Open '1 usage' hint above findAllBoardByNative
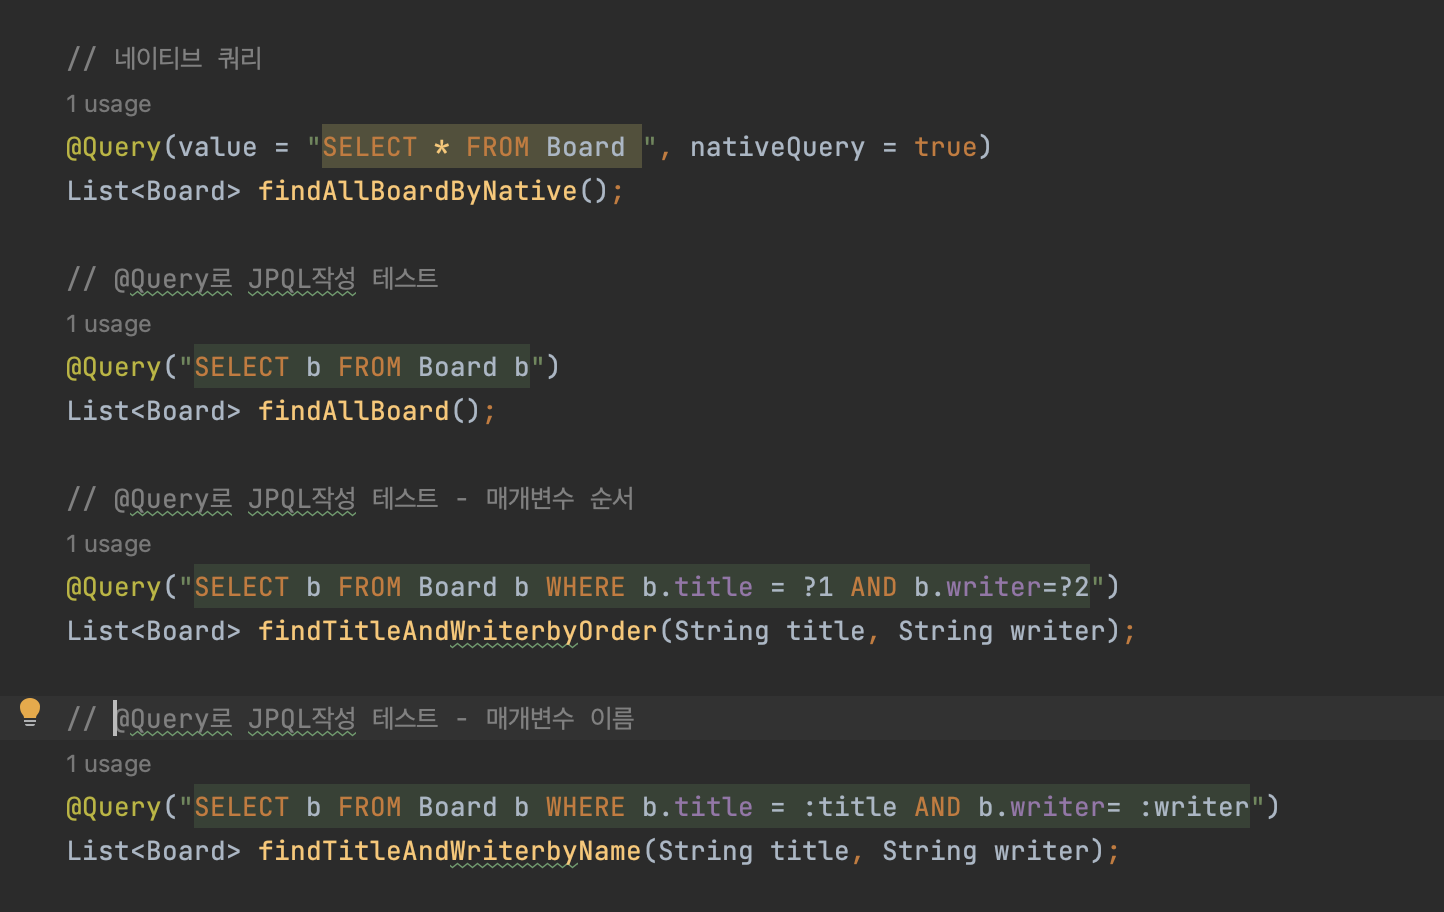 (x=109, y=104)
